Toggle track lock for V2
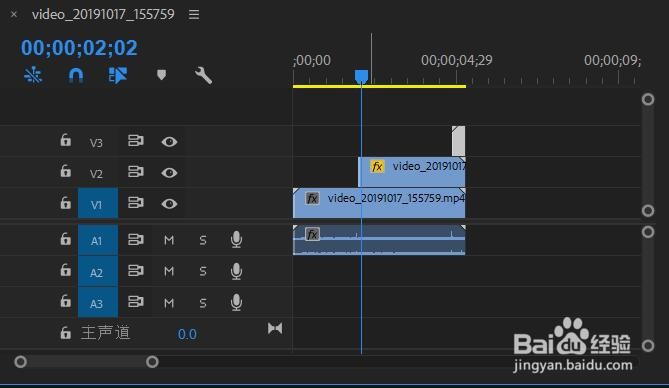The height and width of the screenshot is (388, 669). click(65, 171)
